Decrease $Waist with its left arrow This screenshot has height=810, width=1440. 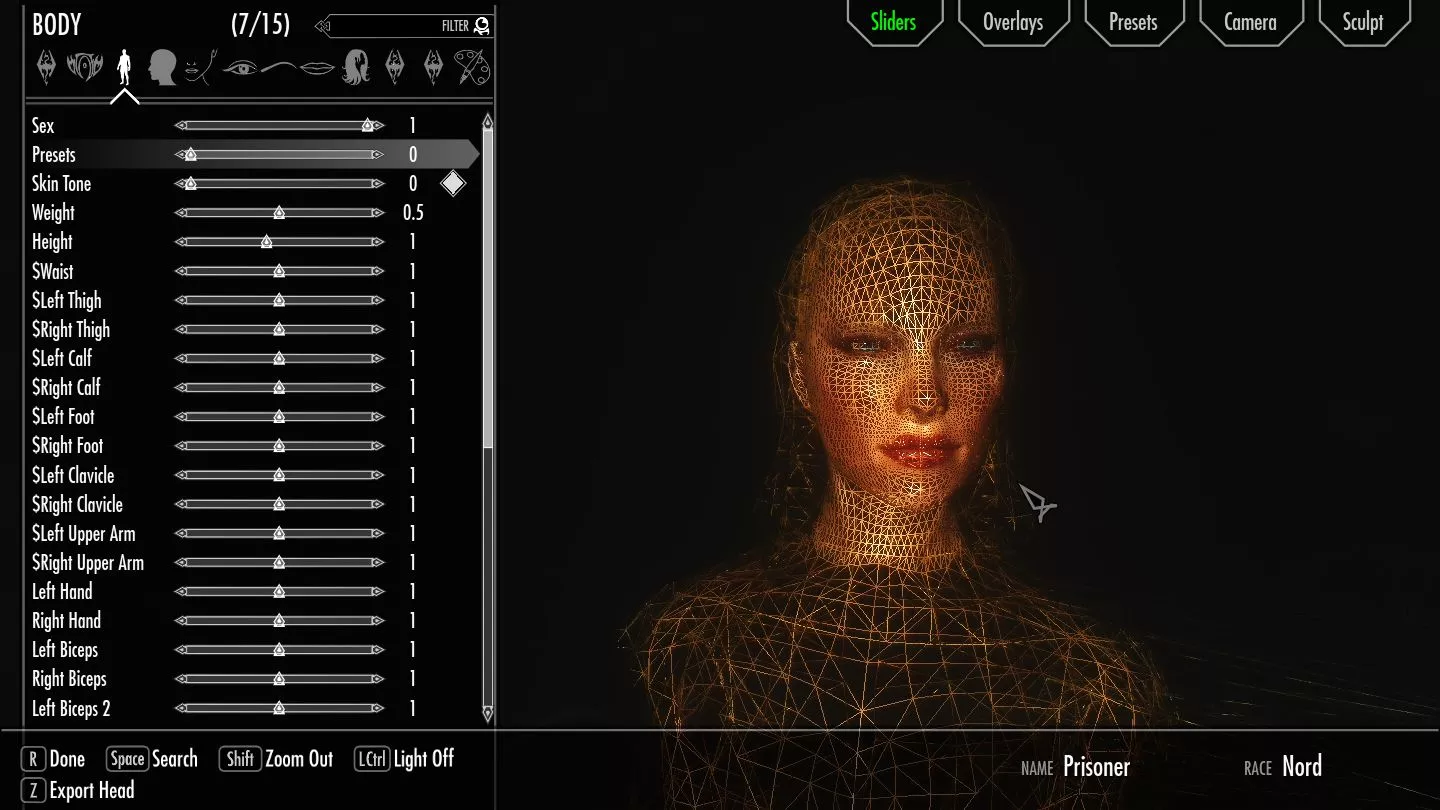pyautogui.click(x=179, y=271)
